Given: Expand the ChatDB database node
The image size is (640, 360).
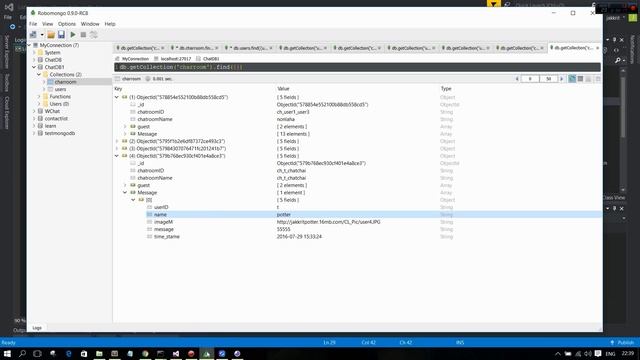Looking at the screenshot, I should point(34,60).
